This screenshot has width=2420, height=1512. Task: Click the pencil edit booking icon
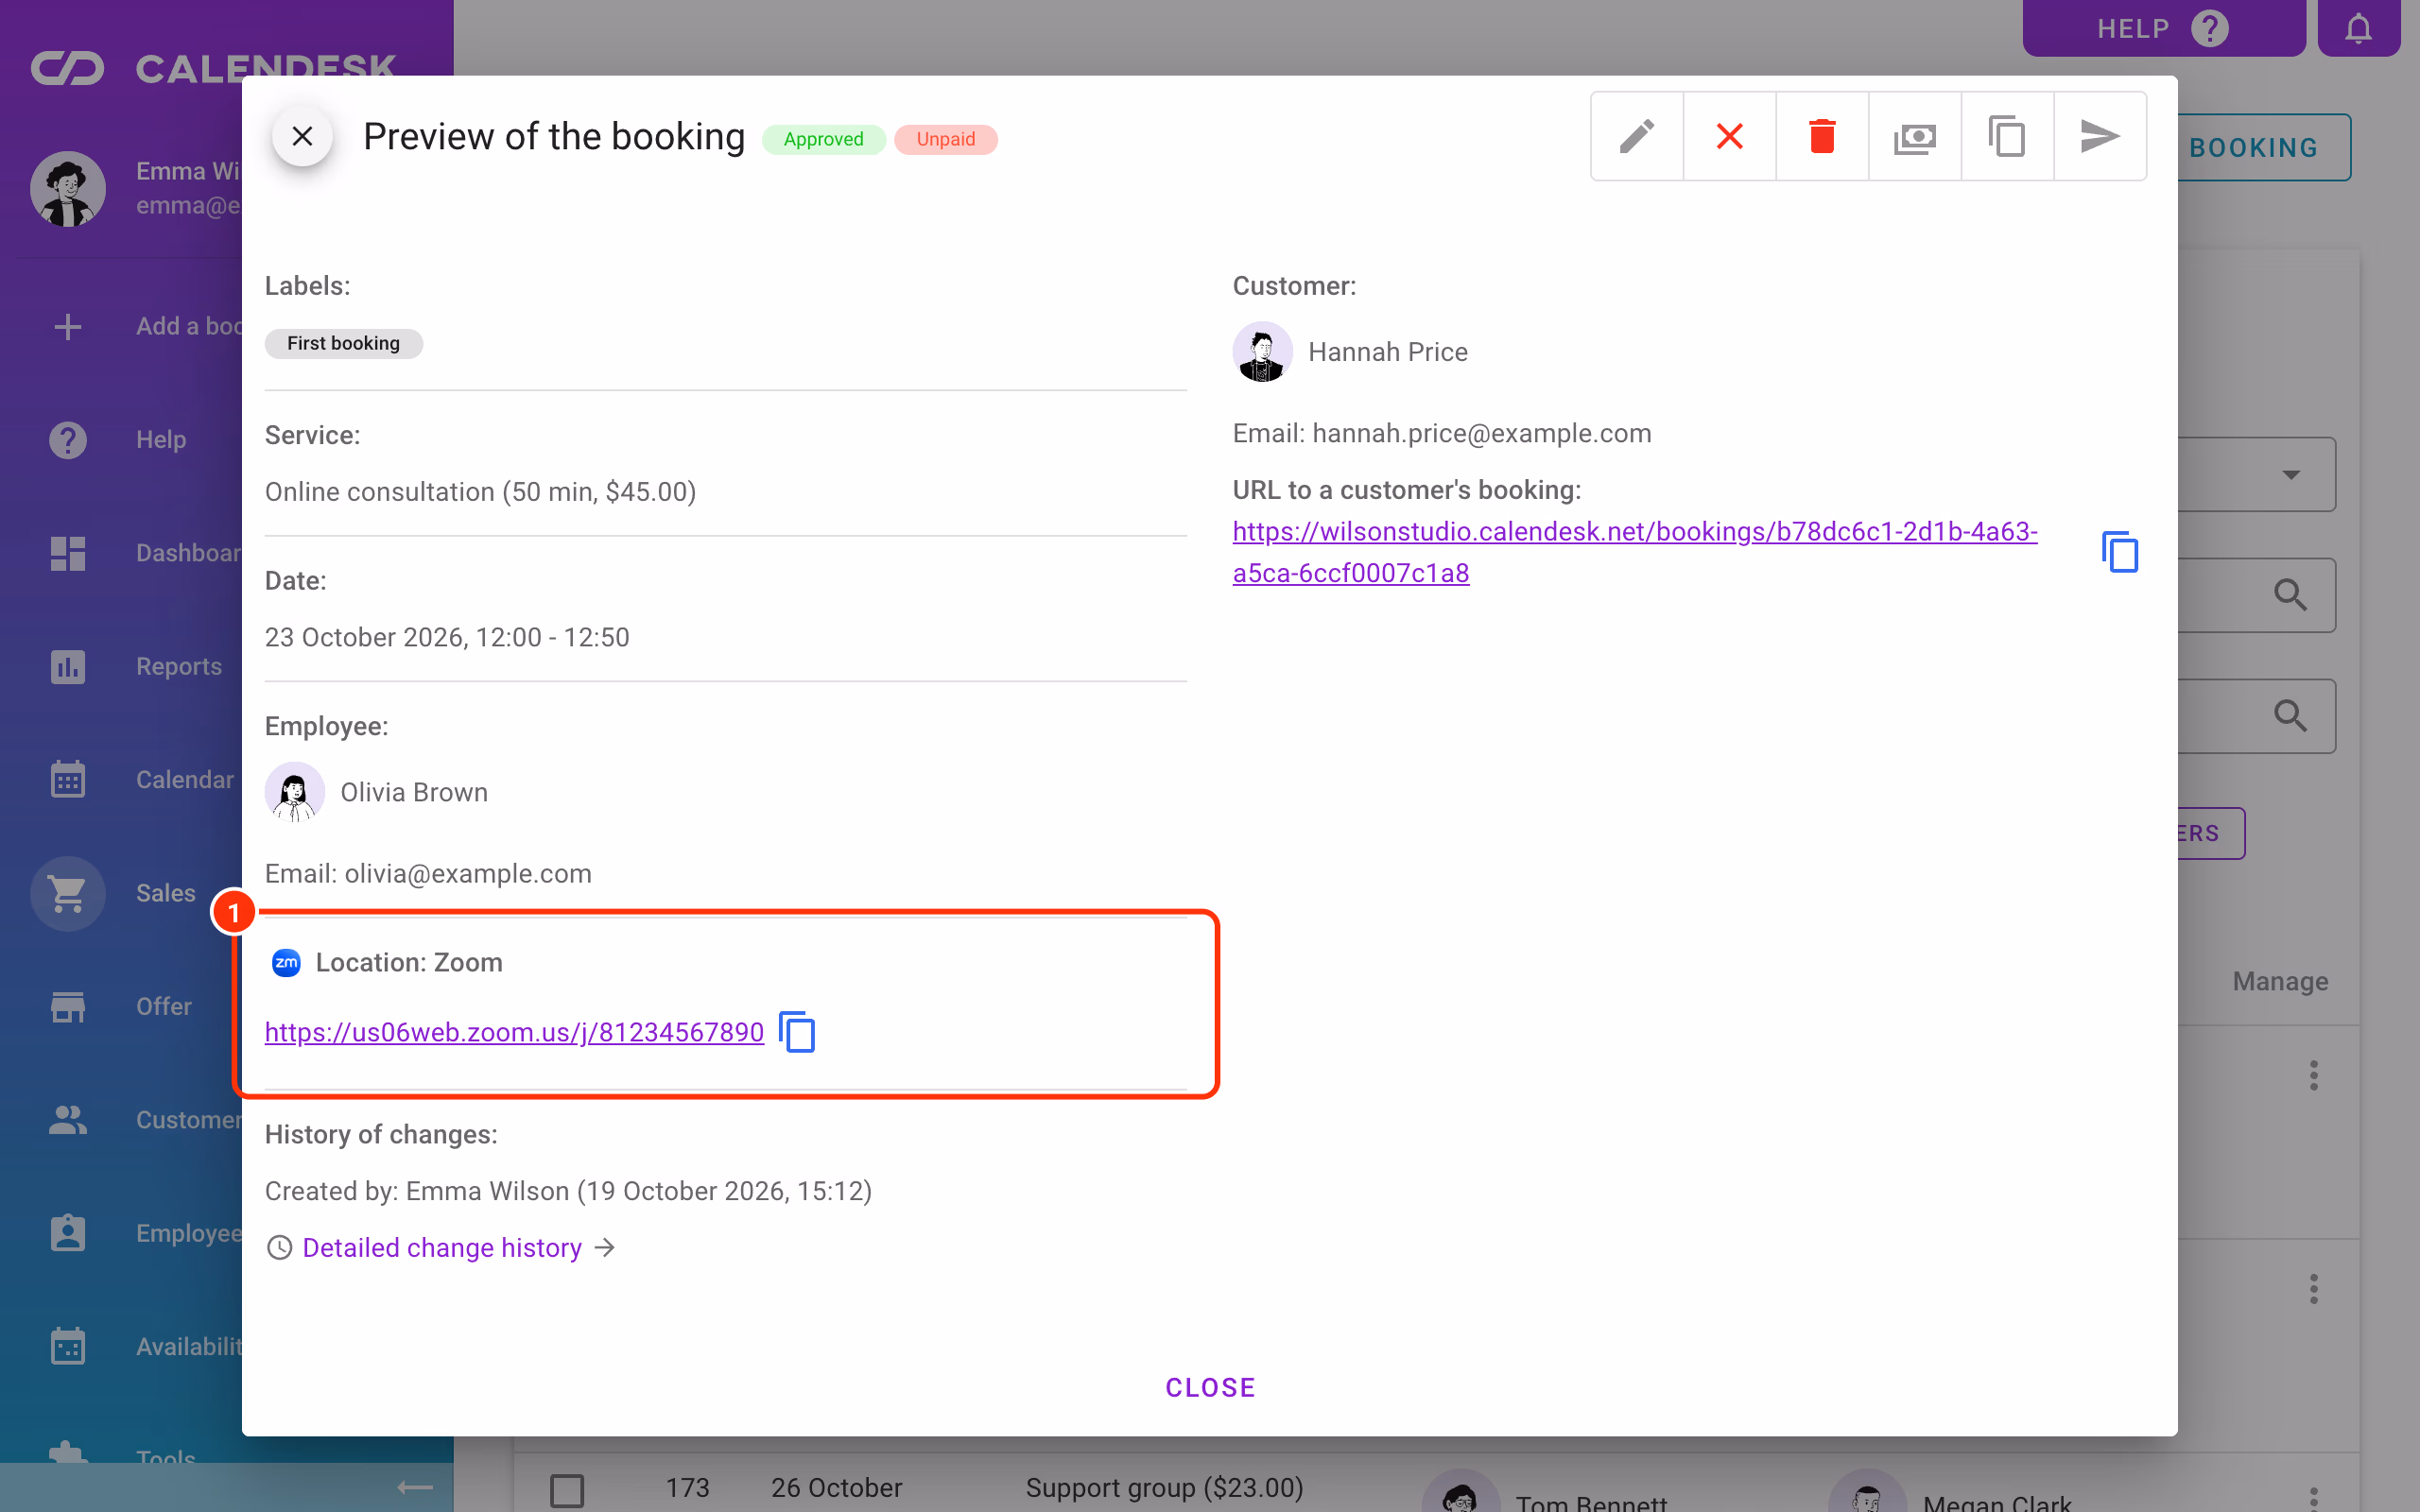pyautogui.click(x=1637, y=136)
